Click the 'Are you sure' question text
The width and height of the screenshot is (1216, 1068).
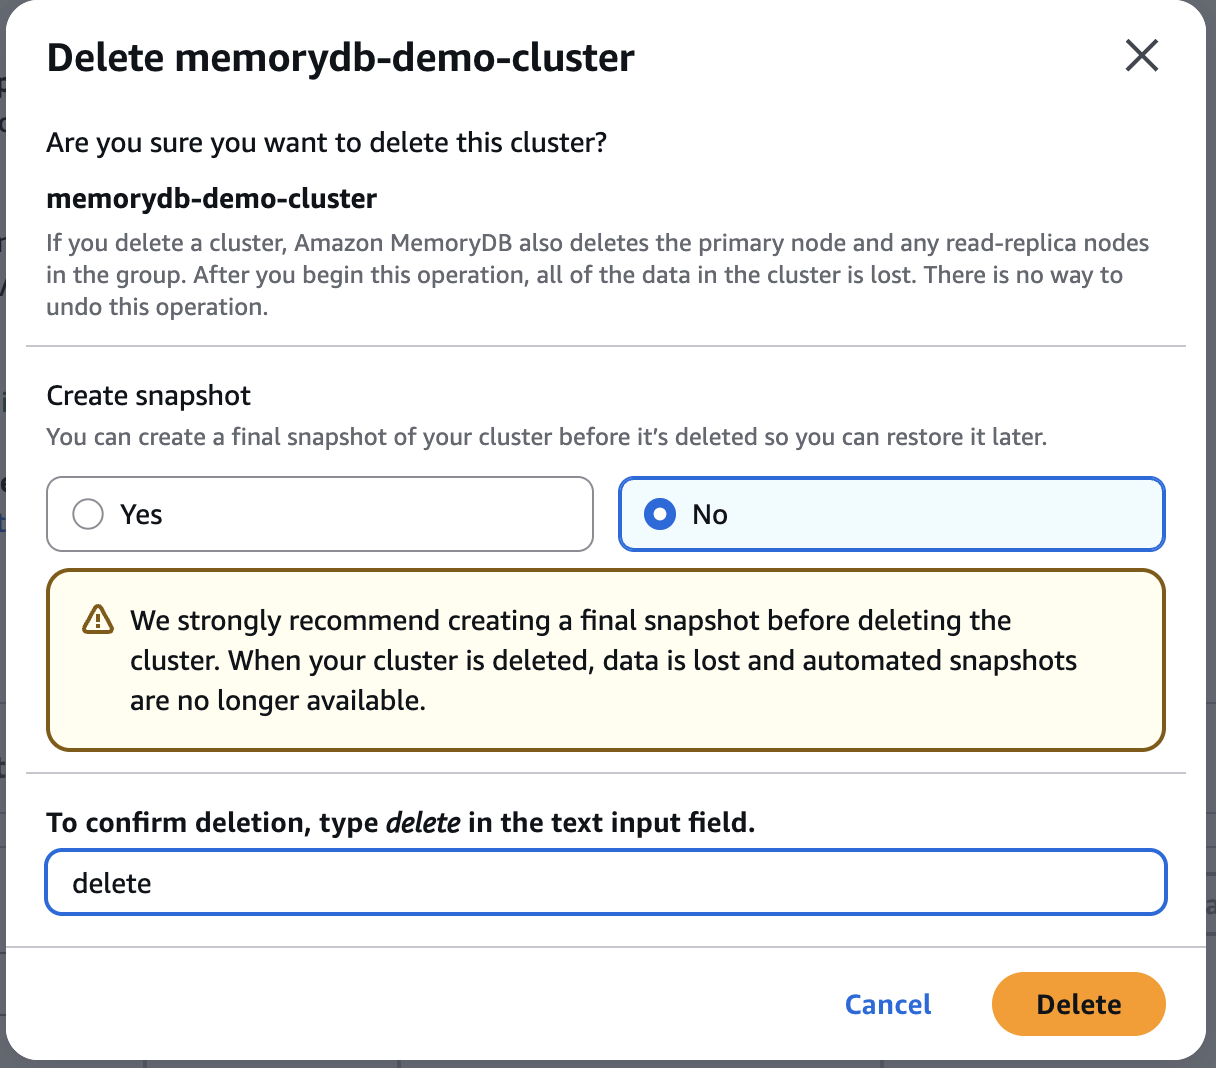coord(327,143)
